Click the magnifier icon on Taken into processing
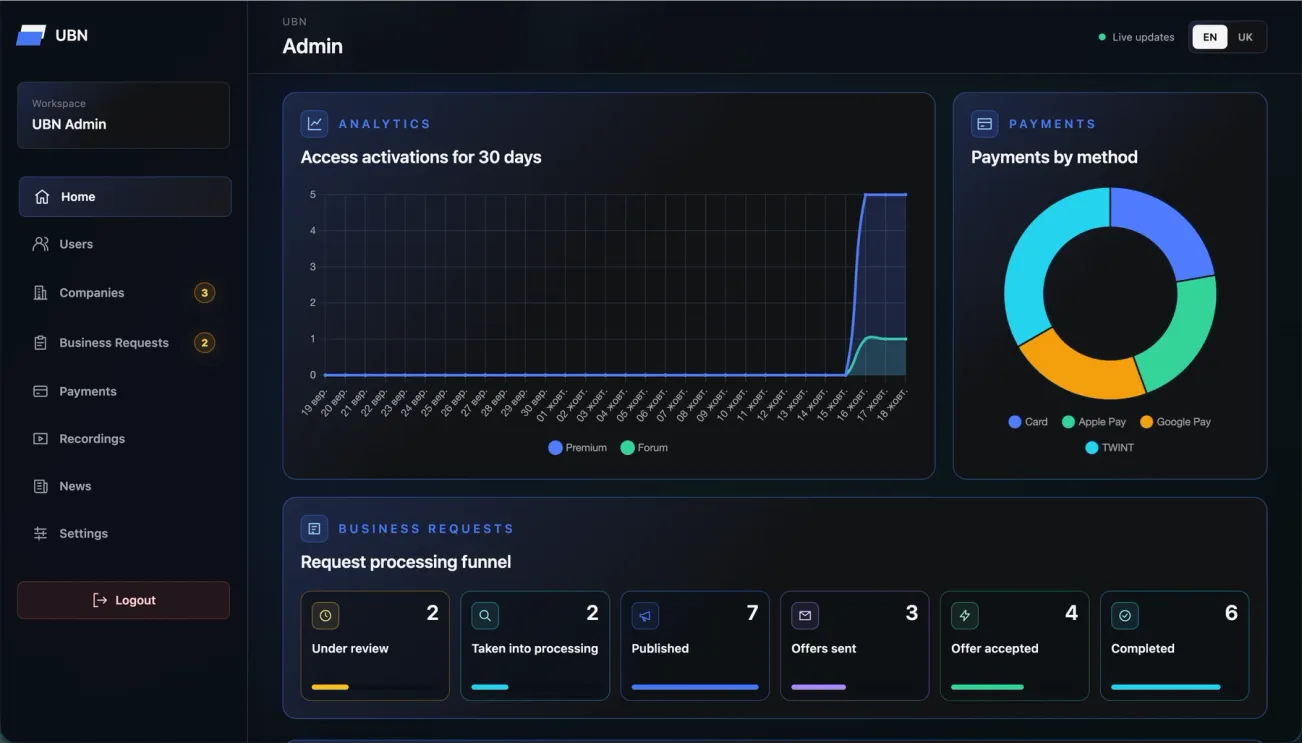Viewport: 1302px width, 743px height. click(x=485, y=616)
